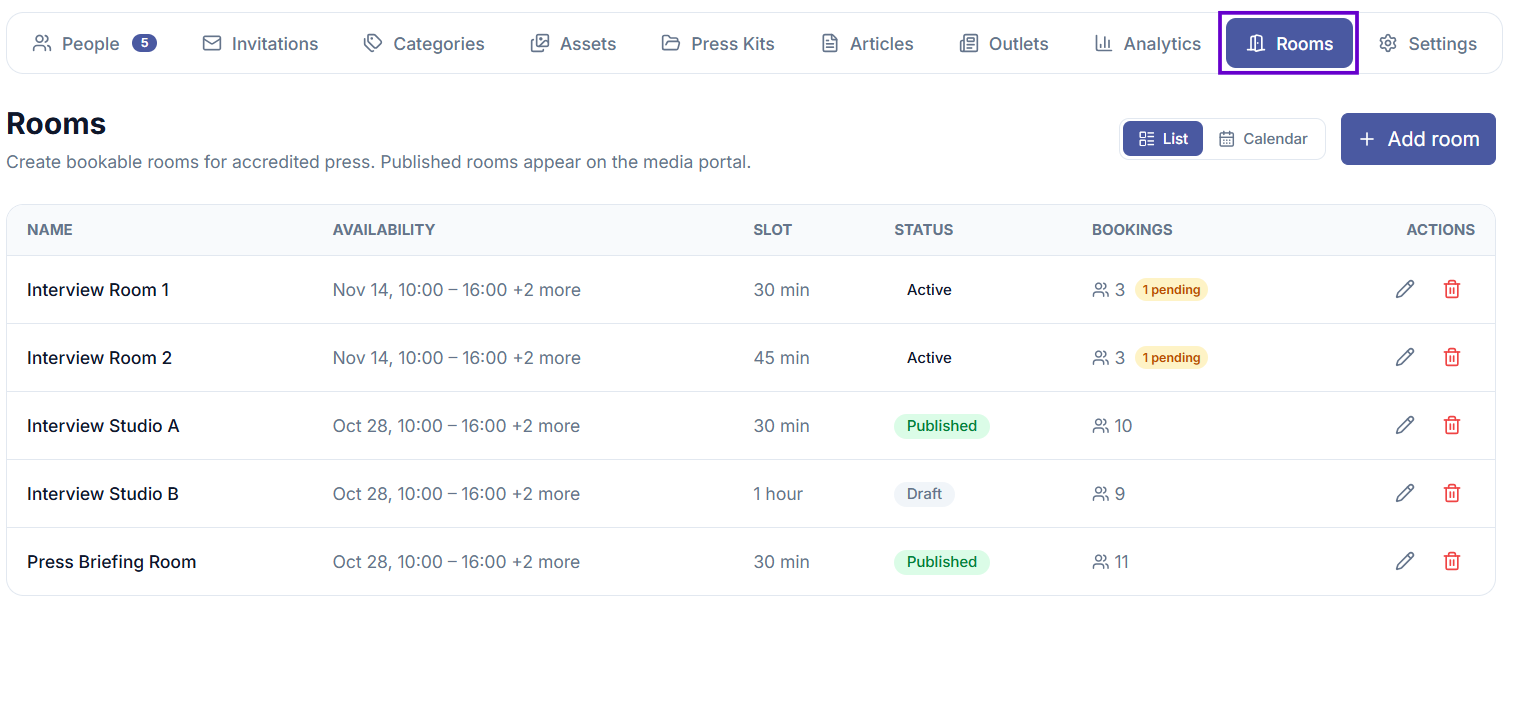Click the 1 hour slot value
The width and height of the screenshot is (1520, 727).
pos(778,494)
